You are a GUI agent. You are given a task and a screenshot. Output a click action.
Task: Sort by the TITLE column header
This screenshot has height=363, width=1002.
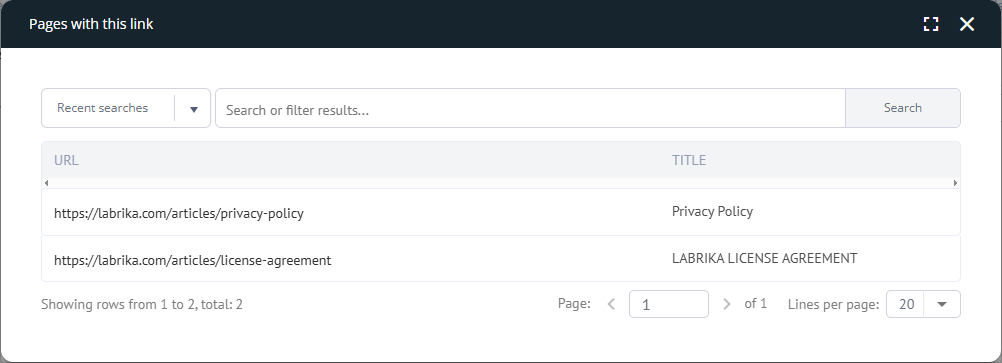689,160
